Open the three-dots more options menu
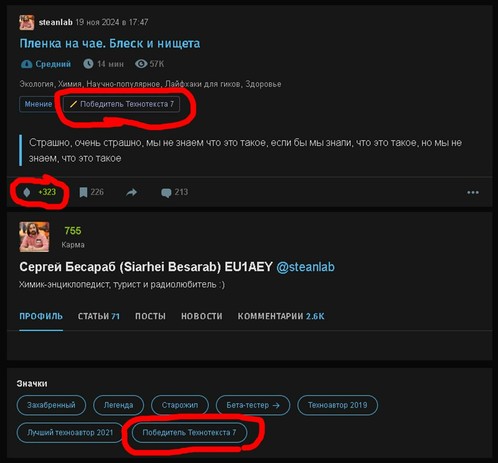This screenshot has height=463, width=498. coord(473,192)
